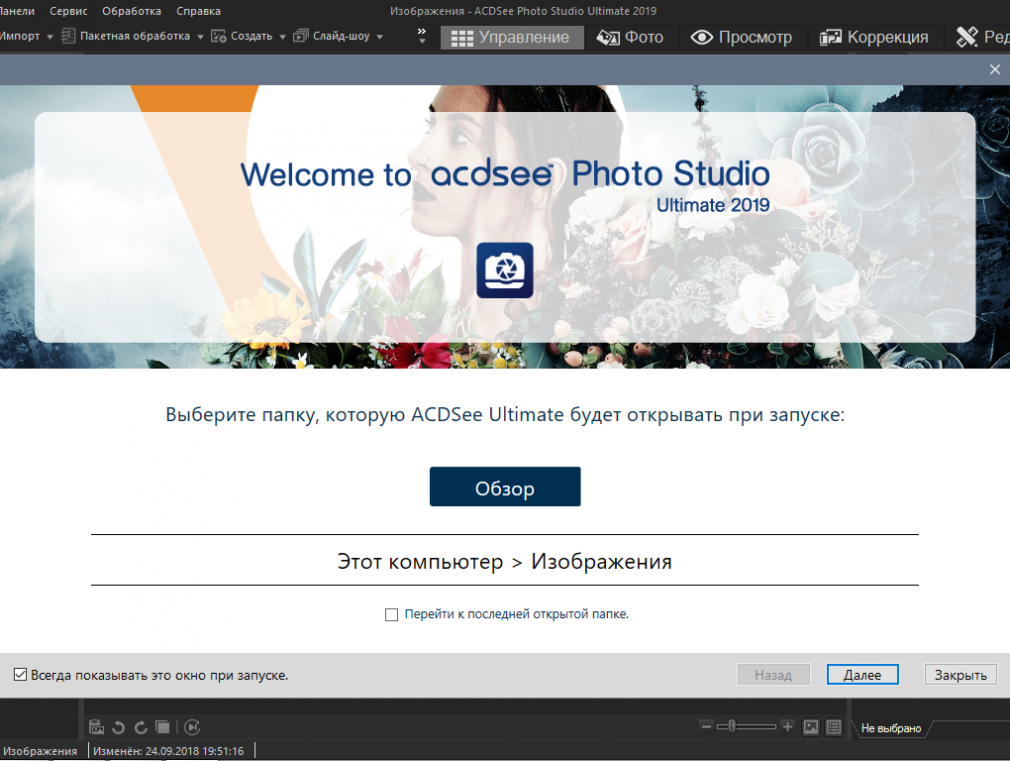Click the zoom out minus button
Viewport: 1010px width, 761px height.
pyautogui.click(x=706, y=727)
